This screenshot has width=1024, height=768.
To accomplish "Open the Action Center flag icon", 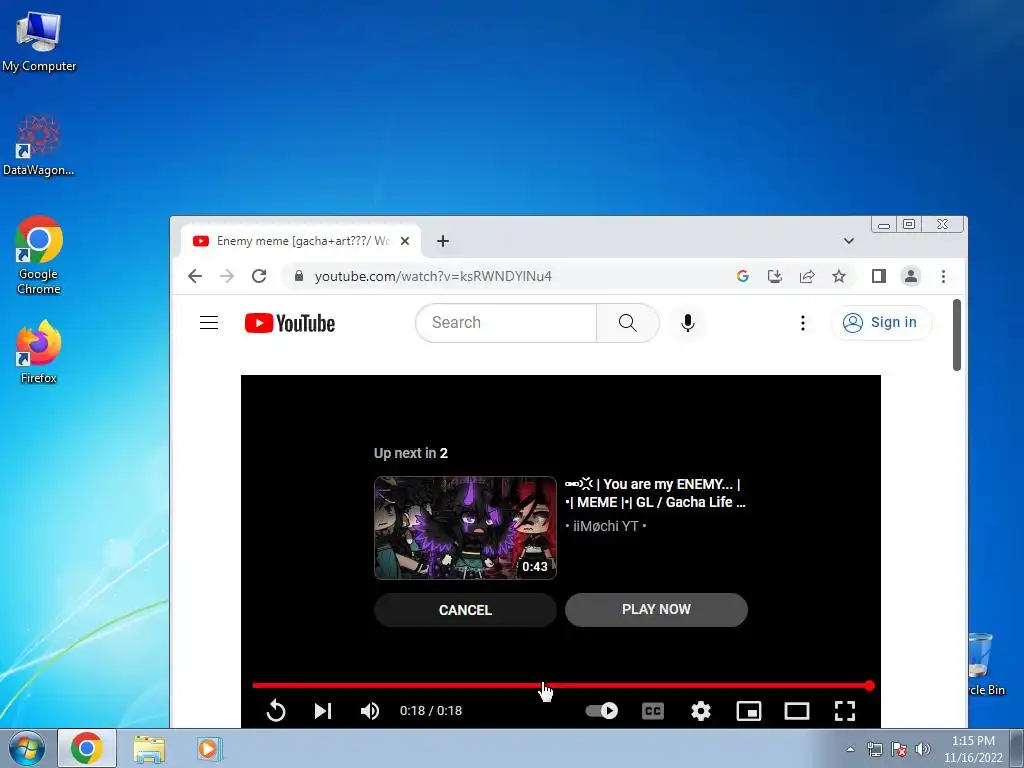I will (899, 749).
